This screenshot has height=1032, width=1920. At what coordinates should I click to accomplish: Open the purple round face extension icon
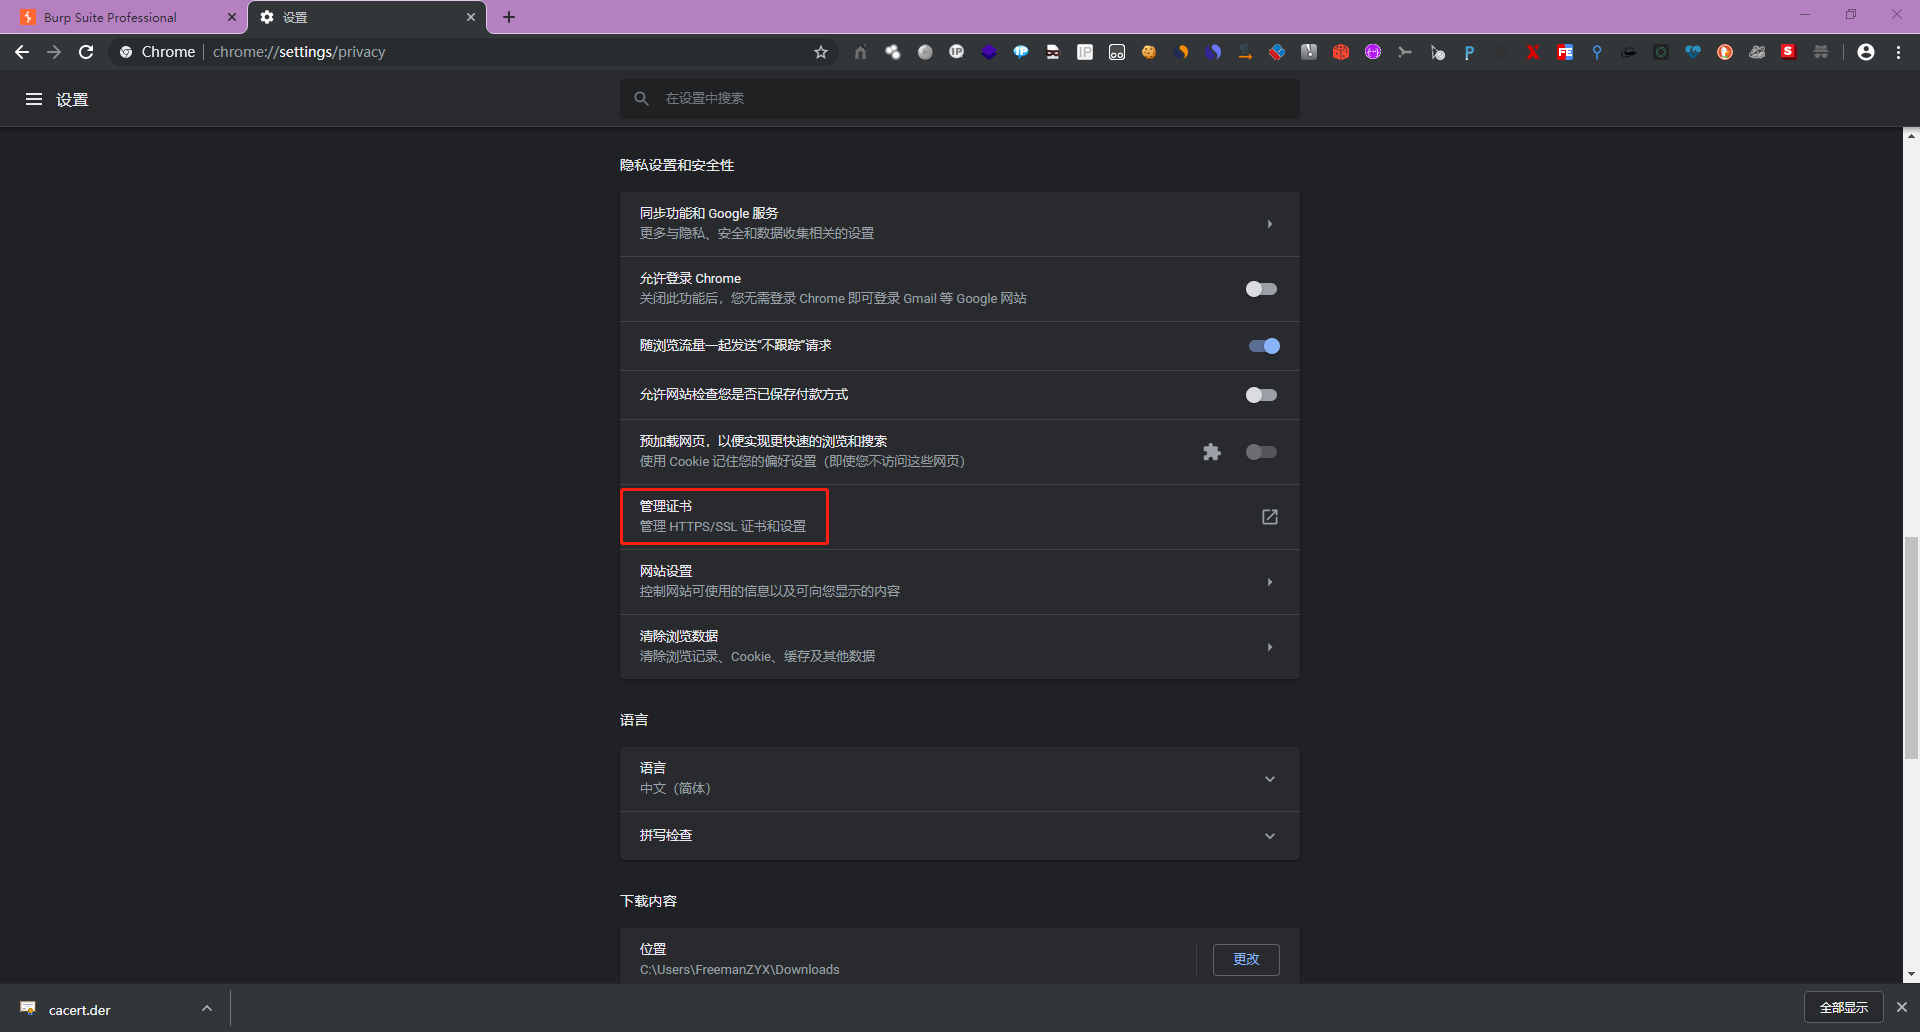coord(1373,52)
